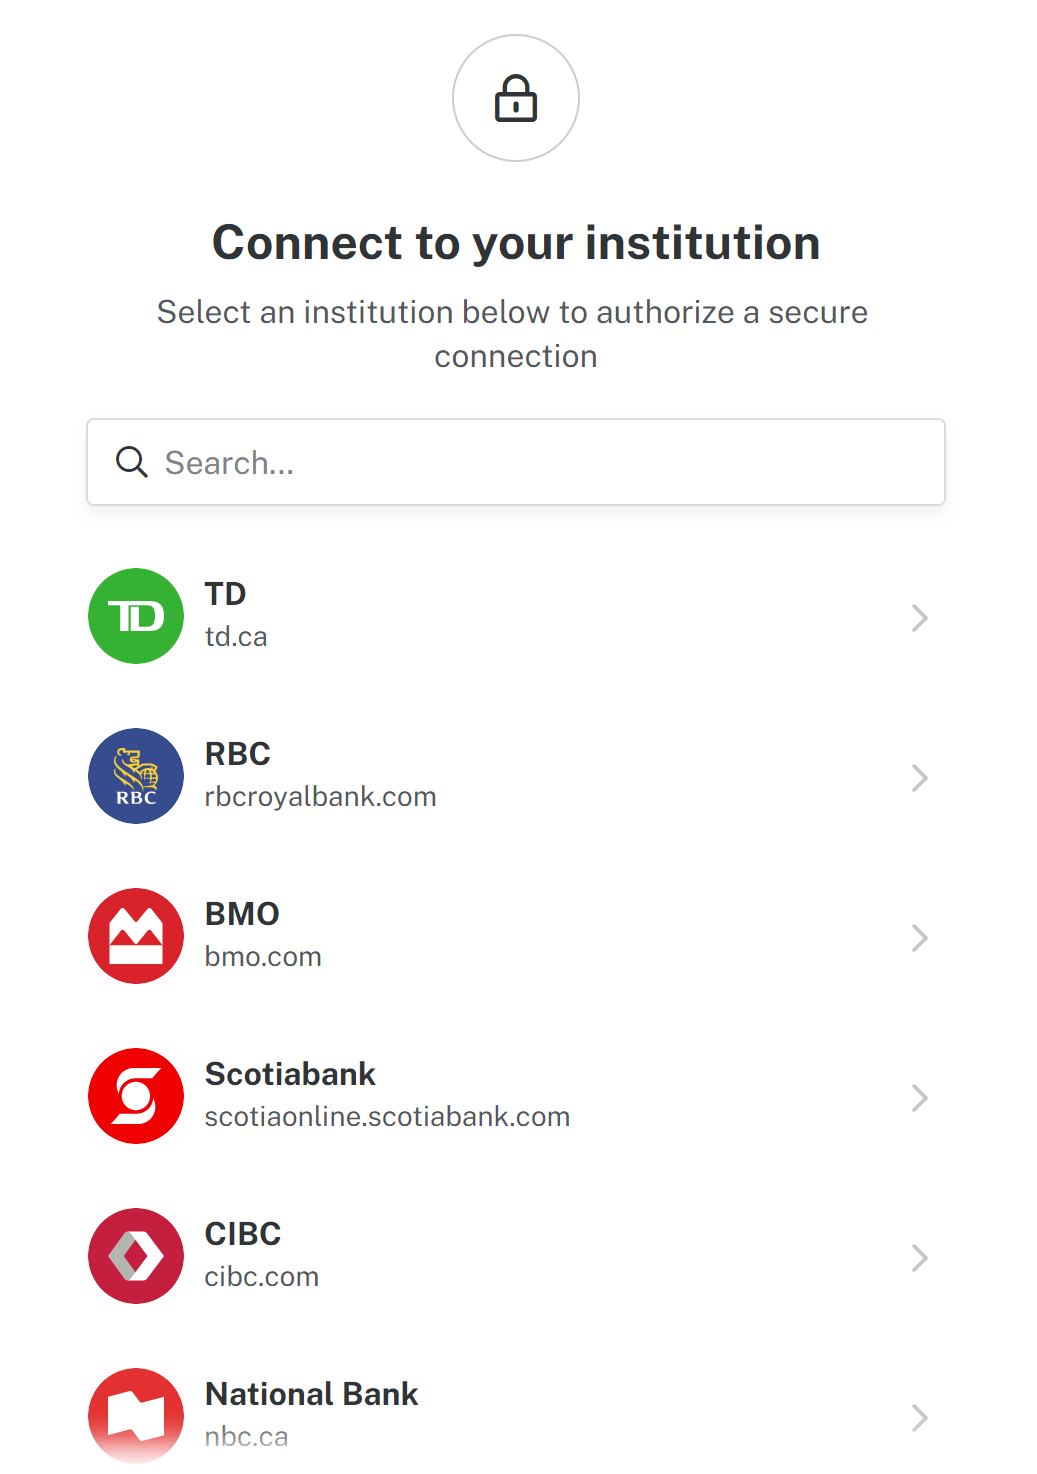Open Scotiabank with its right arrow
The image size is (1037, 1474).
click(920, 1098)
